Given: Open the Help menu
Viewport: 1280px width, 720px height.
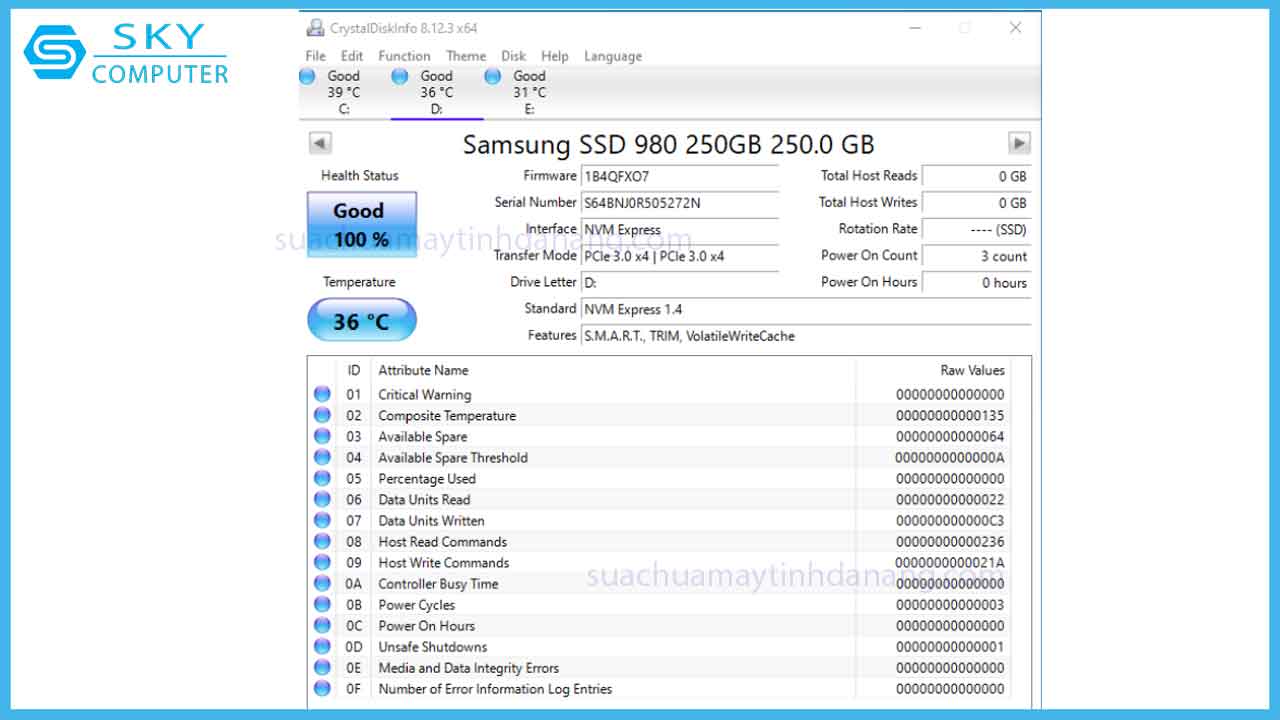Looking at the screenshot, I should [x=555, y=56].
